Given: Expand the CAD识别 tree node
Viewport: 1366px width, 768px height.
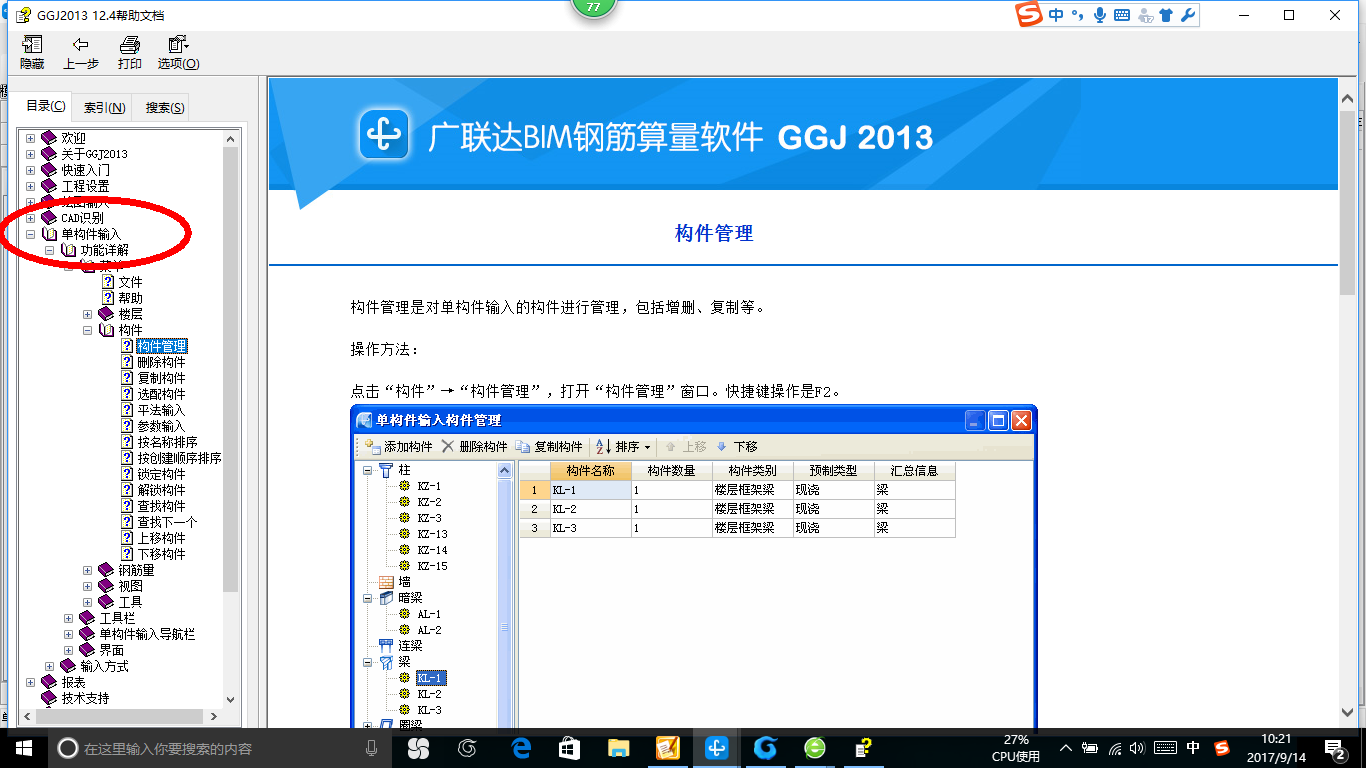Looking at the screenshot, I should click(x=30, y=218).
